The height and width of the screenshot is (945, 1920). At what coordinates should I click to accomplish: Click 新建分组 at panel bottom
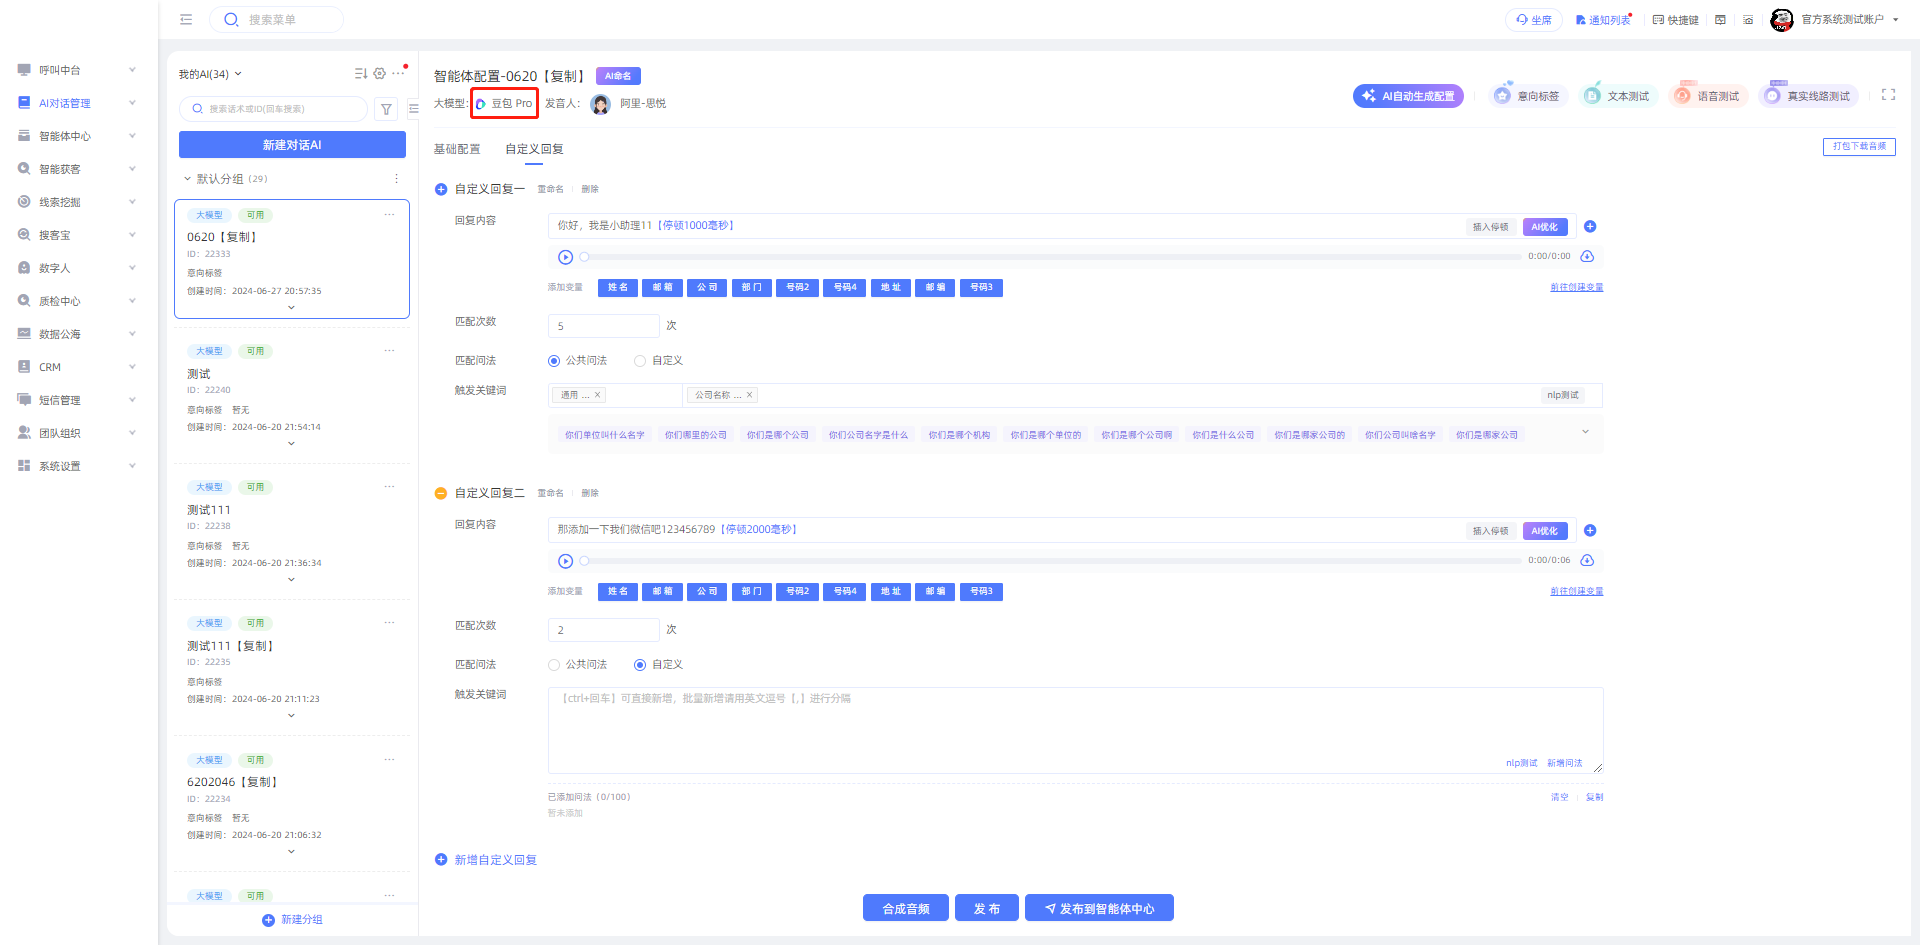tap(292, 920)
